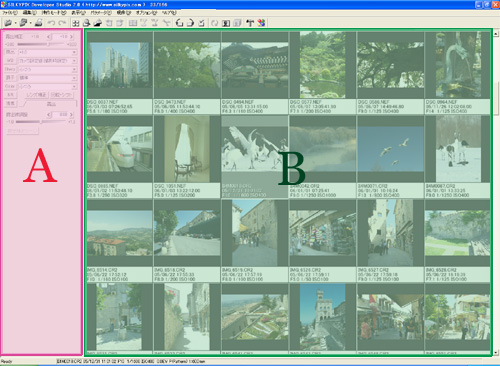Click the colorful RGB circles toolbar icon
The width and height of the screenshot is (500, 366).
pyautogui.click(x=261, y=23)
